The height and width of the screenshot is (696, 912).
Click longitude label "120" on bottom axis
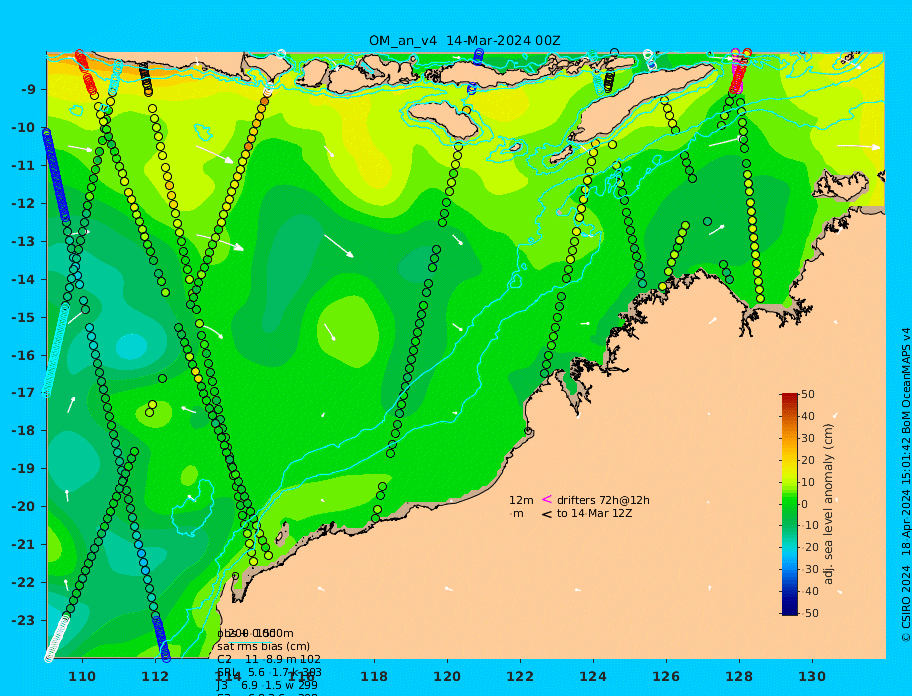click(x=447, y=677)
